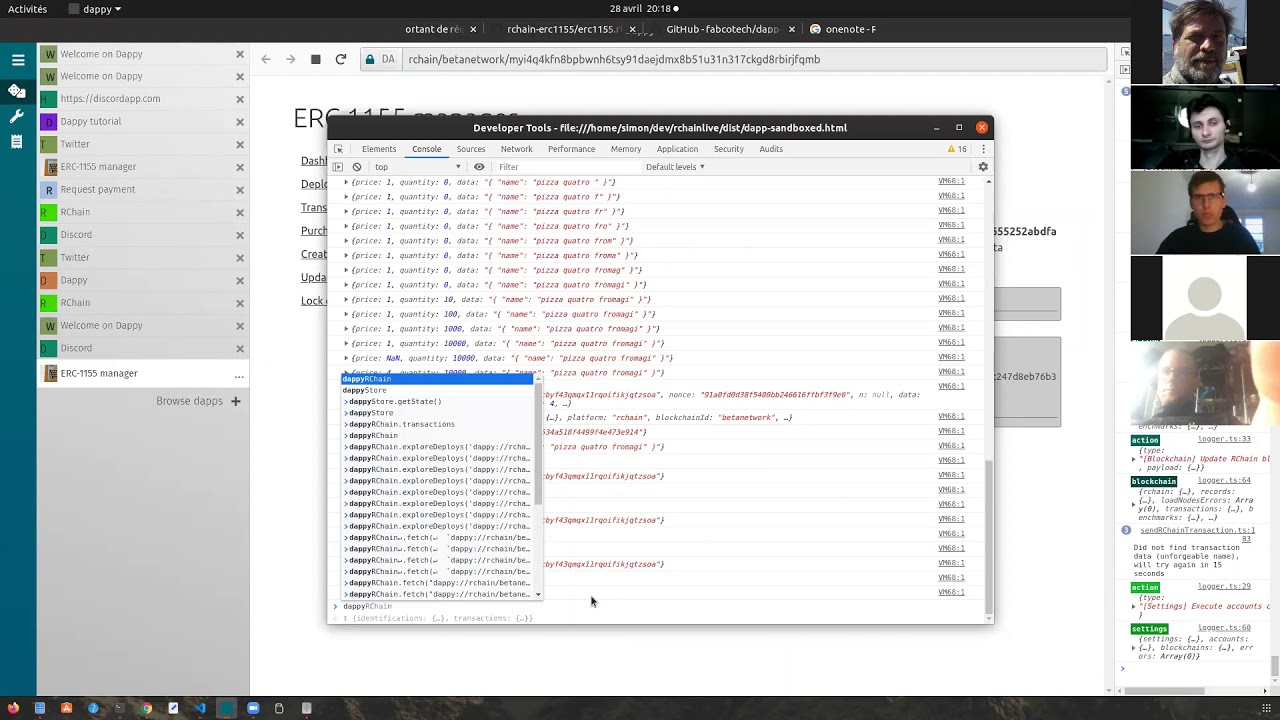The height and width of the screenshot is (720, 1280).
Task: Switch to the Performance tab
Action: 571,149
